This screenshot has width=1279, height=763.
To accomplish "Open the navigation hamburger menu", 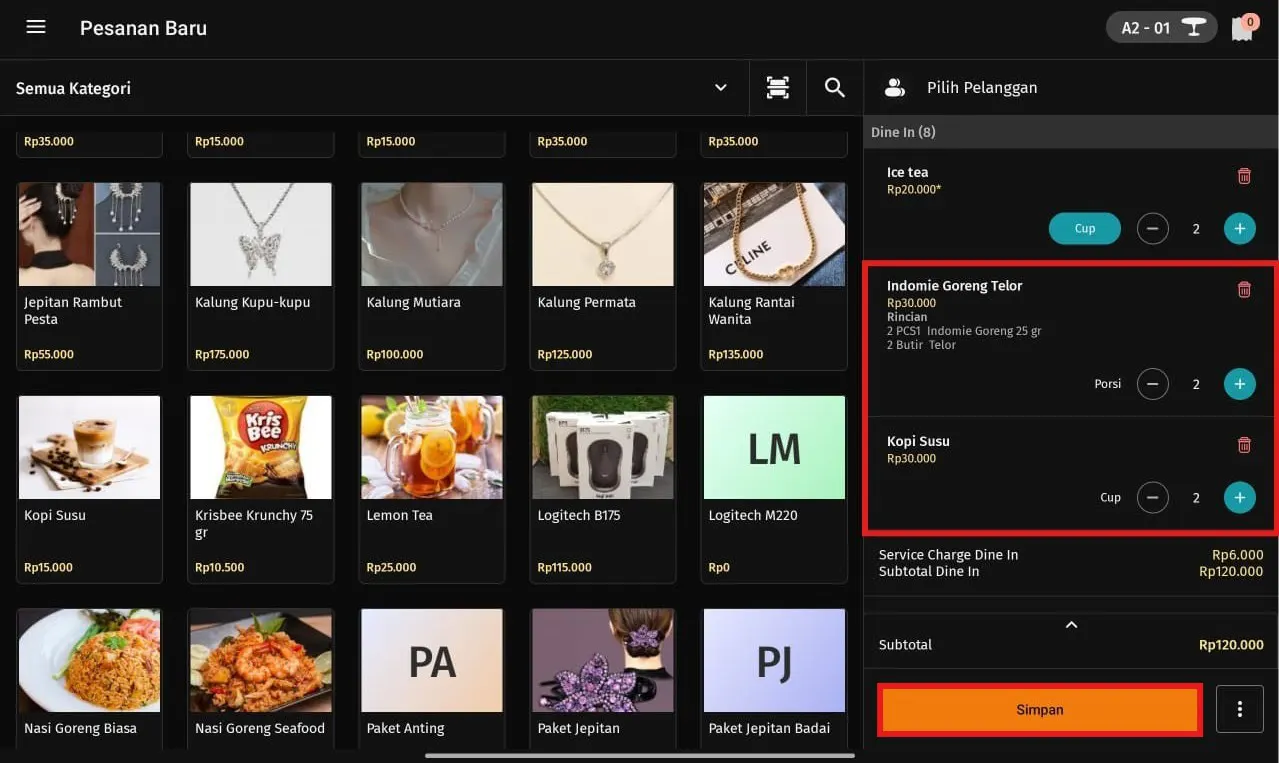I will (x=36, y=27).
